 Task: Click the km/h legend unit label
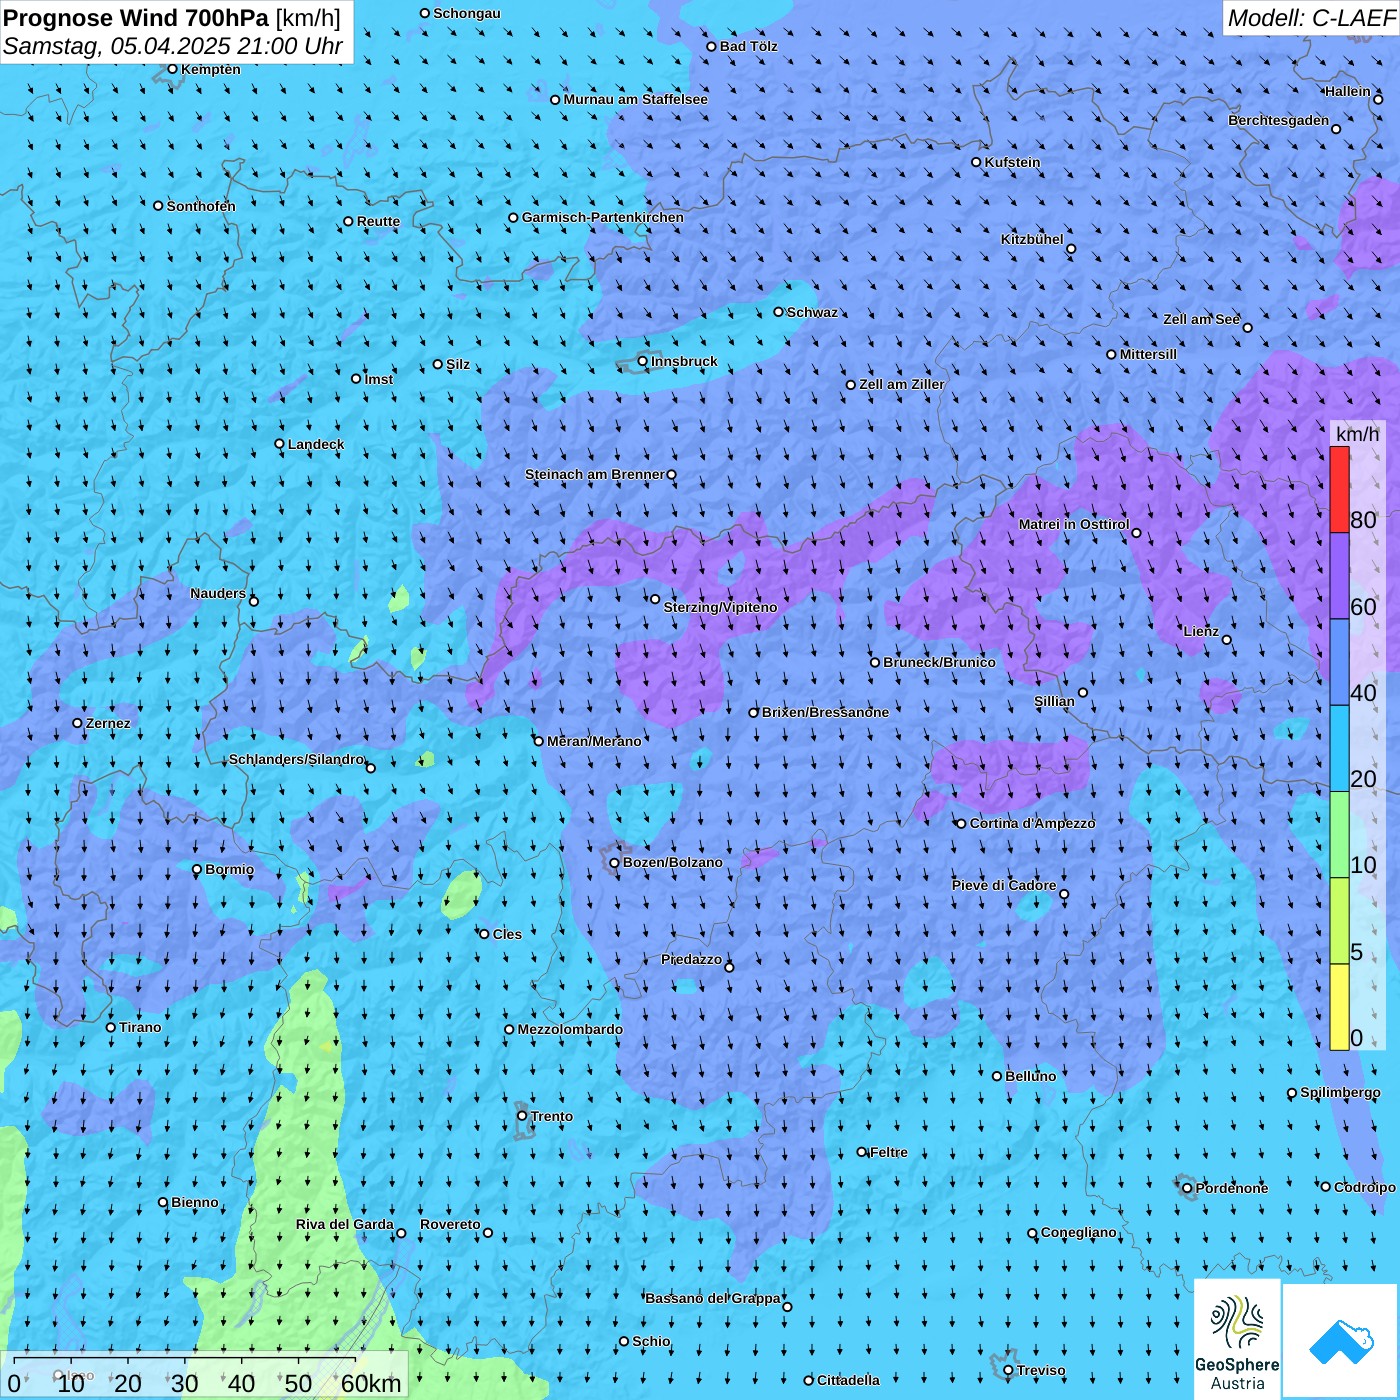(x=1357, y=434)
